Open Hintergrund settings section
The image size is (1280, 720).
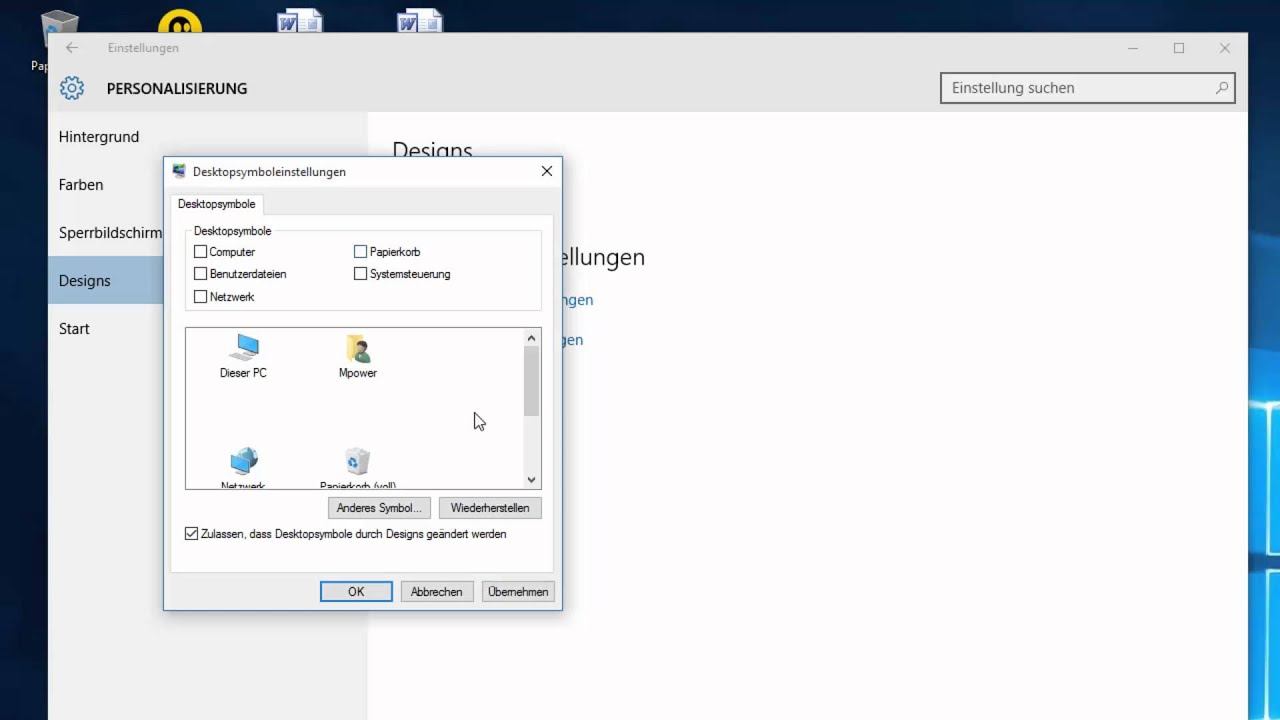[x=208, y=137]
